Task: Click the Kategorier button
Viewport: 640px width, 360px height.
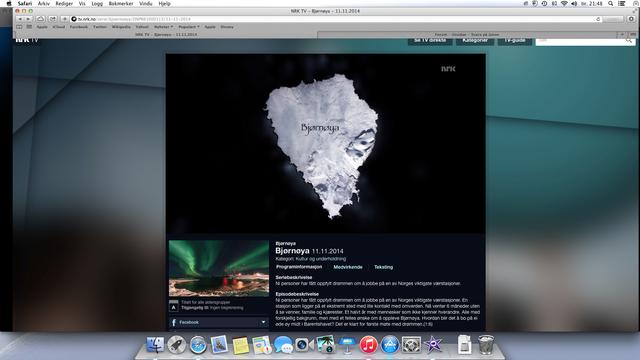Action: tap(475, 41)
